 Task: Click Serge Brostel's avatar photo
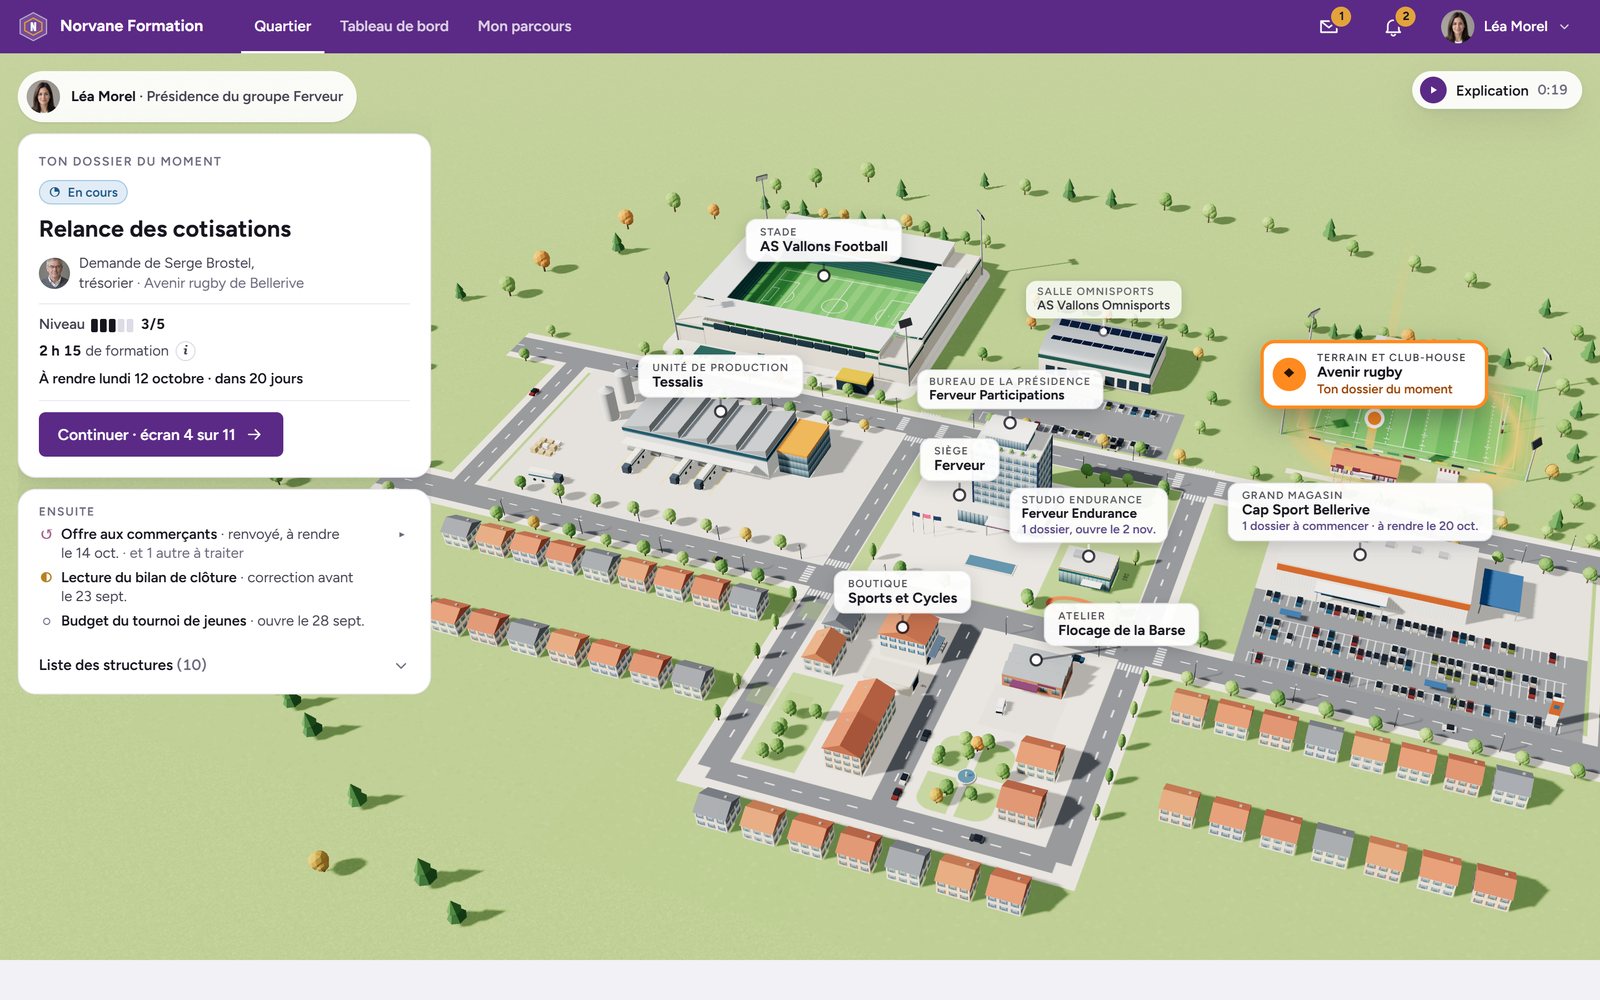pyautogui.click(x=54, y=273)
